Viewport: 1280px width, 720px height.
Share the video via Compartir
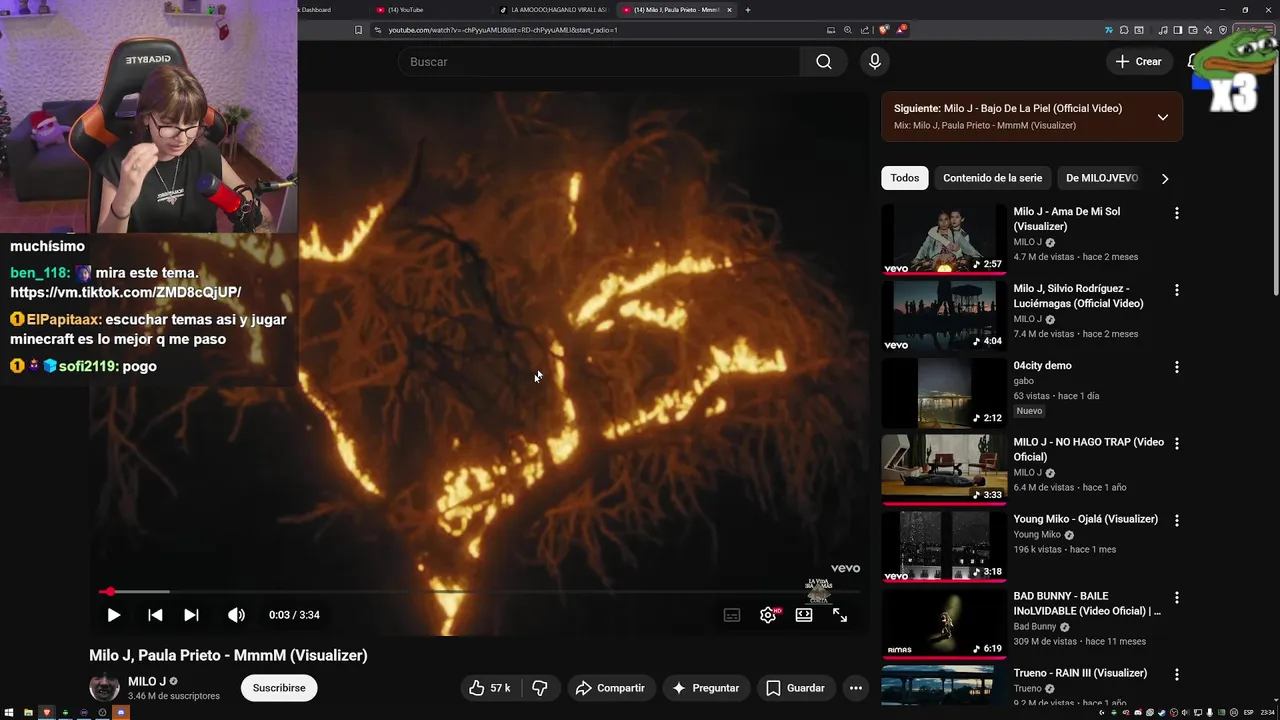[x=610, y=688]
